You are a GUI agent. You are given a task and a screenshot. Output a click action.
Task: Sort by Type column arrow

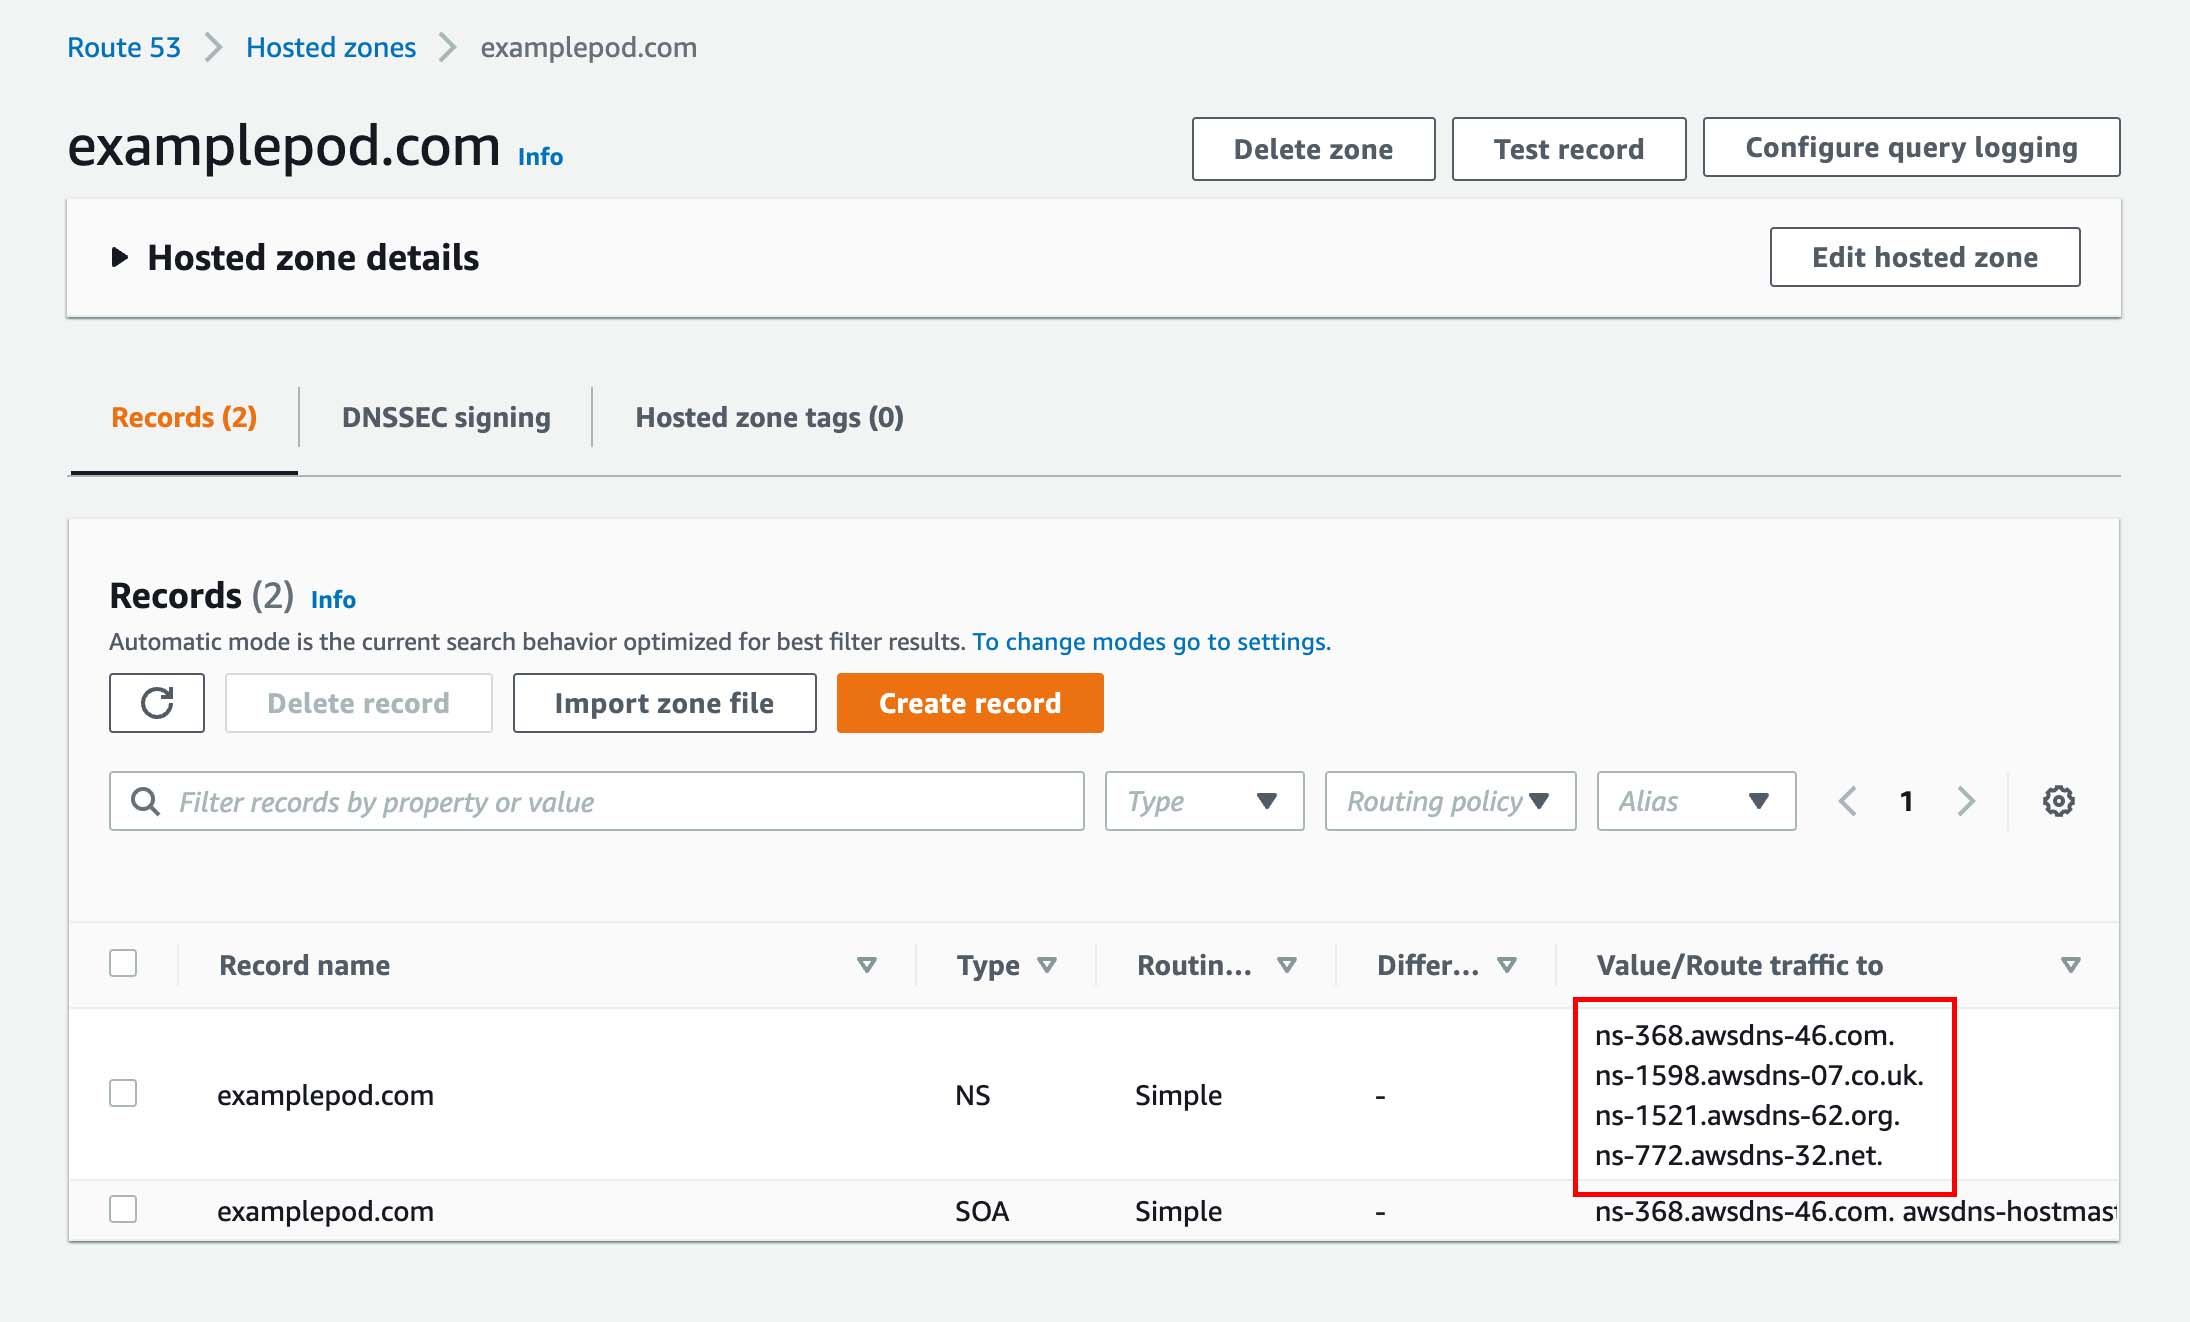click(1047, 965)
